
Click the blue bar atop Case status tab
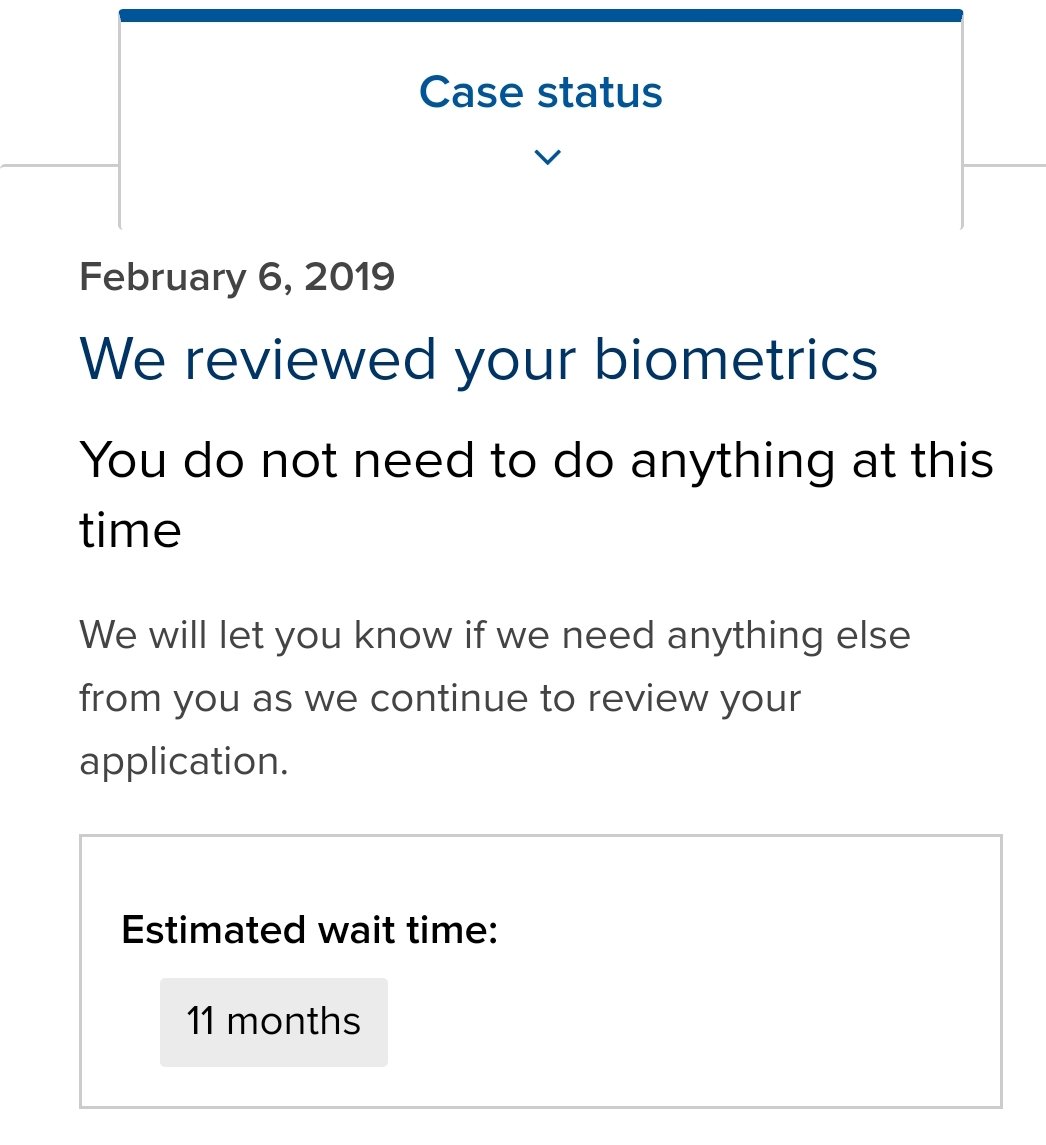541,15
